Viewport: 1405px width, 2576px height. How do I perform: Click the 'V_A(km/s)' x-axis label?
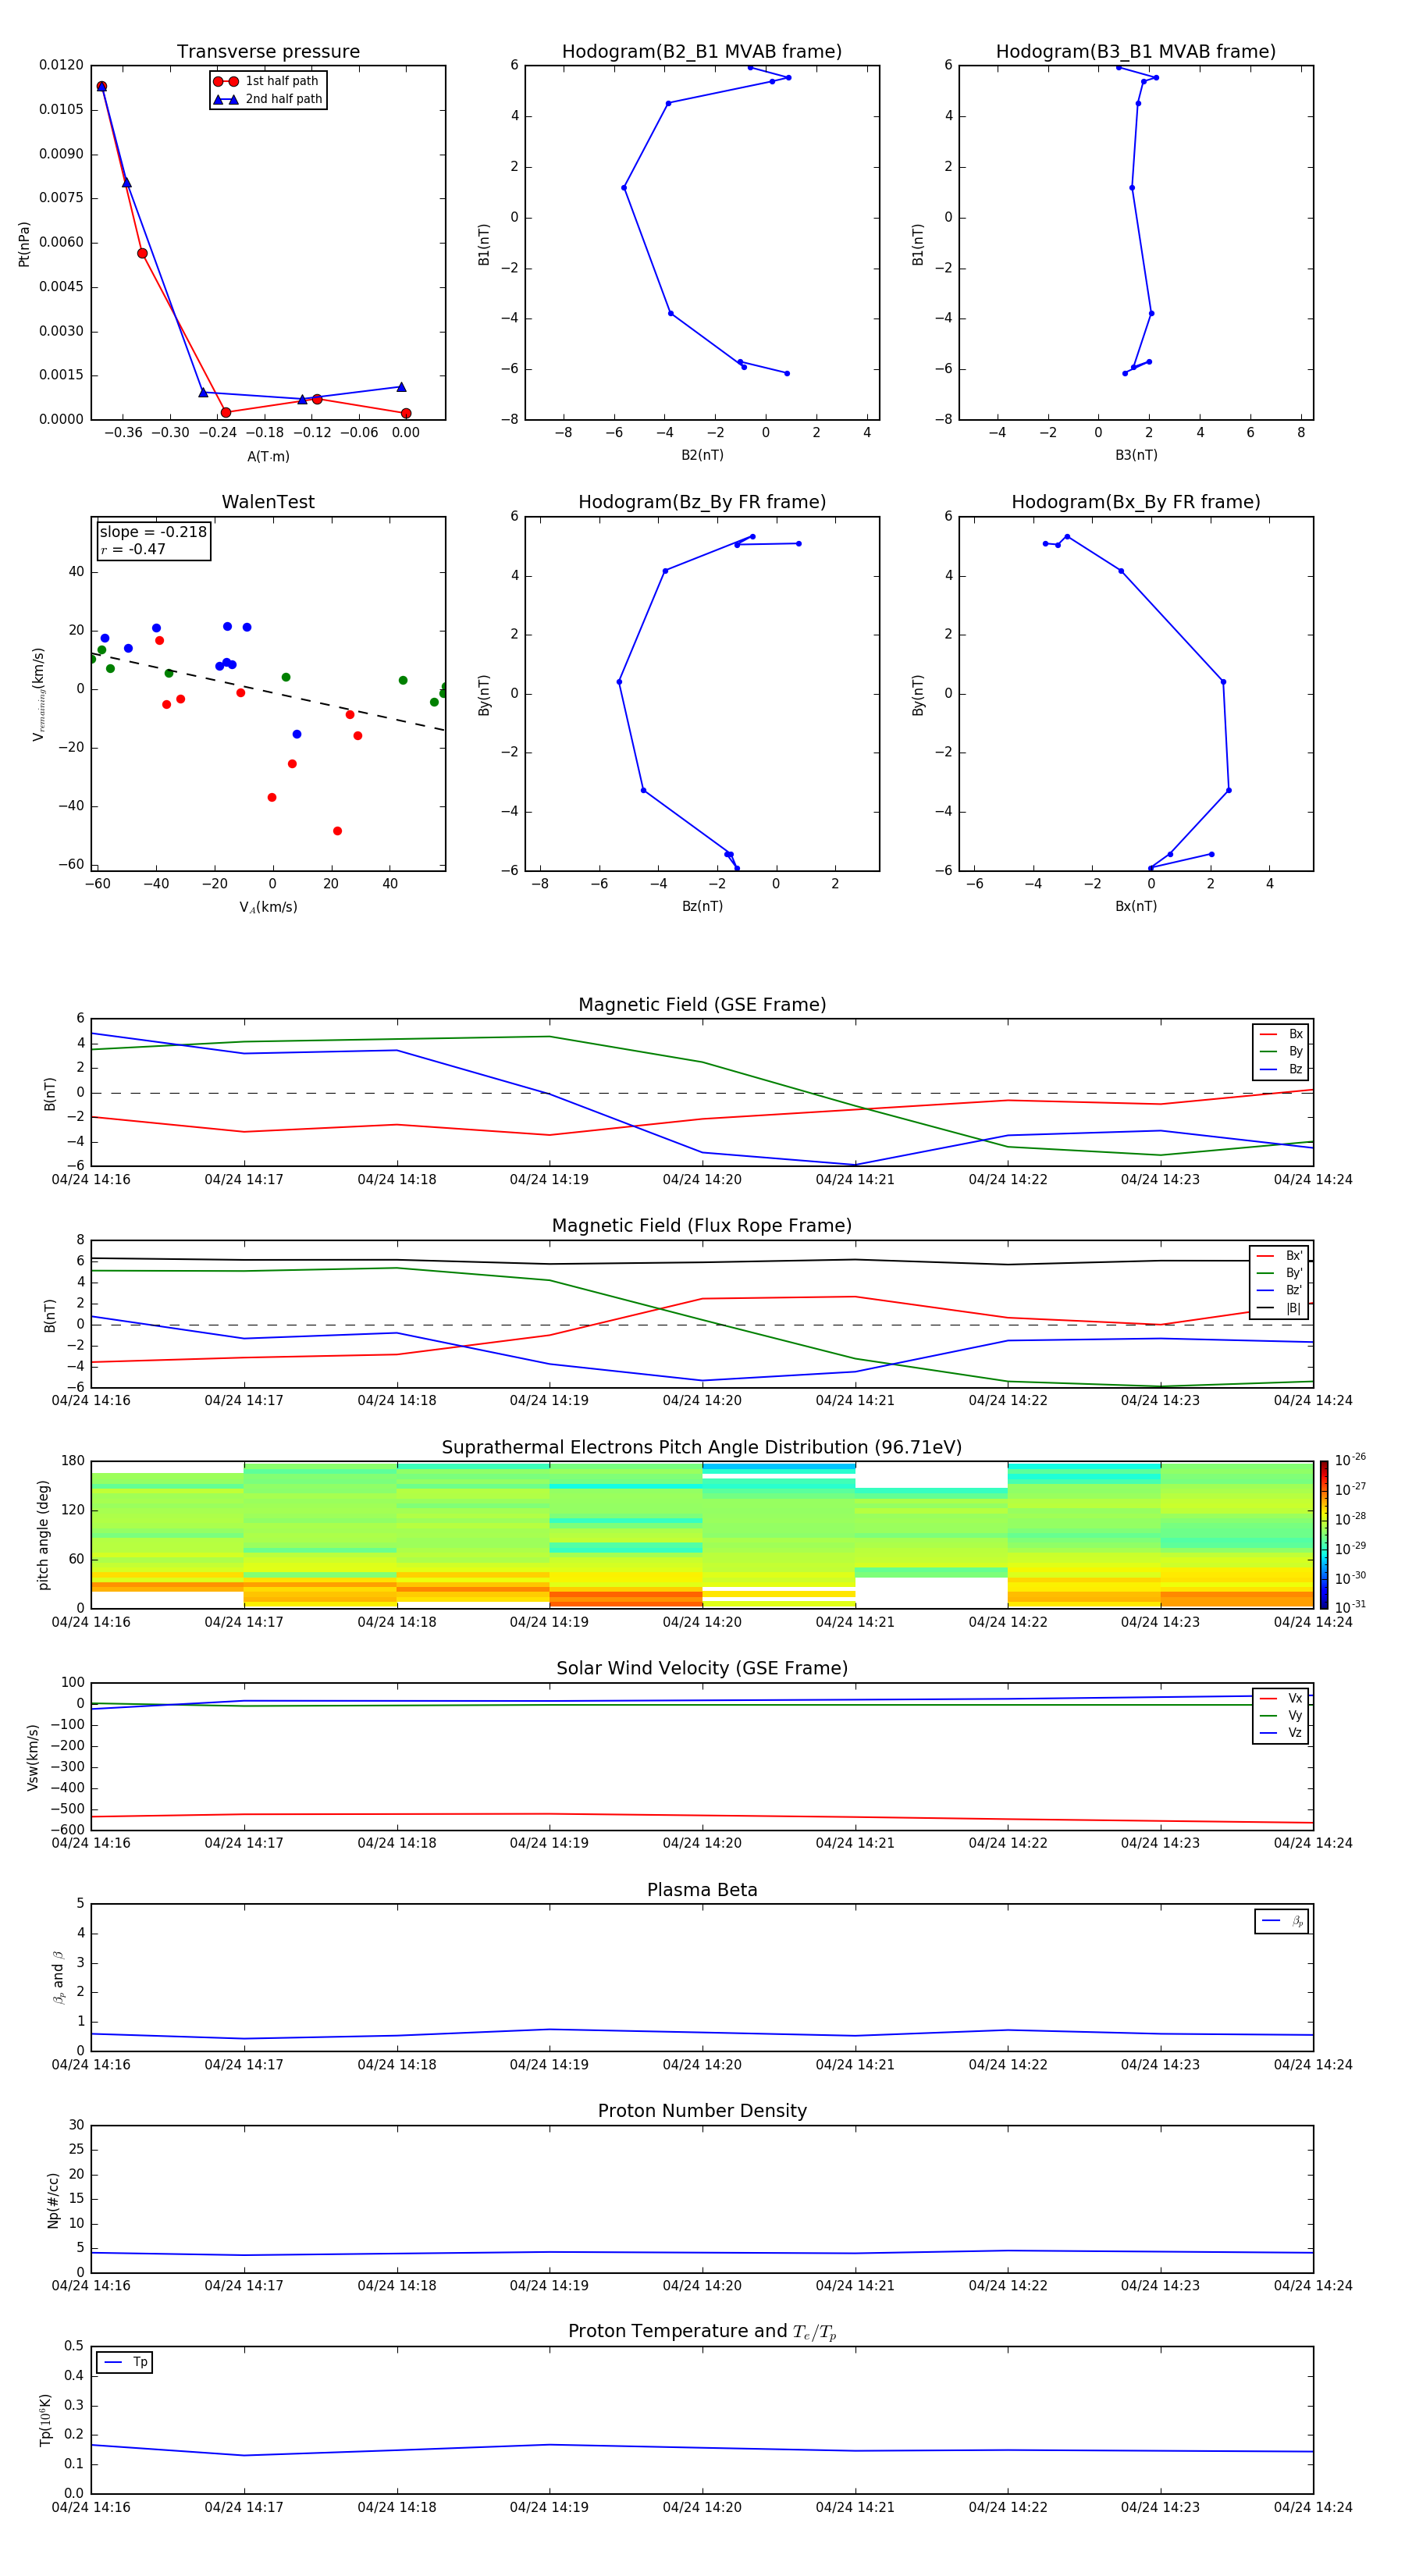[268, 907]
